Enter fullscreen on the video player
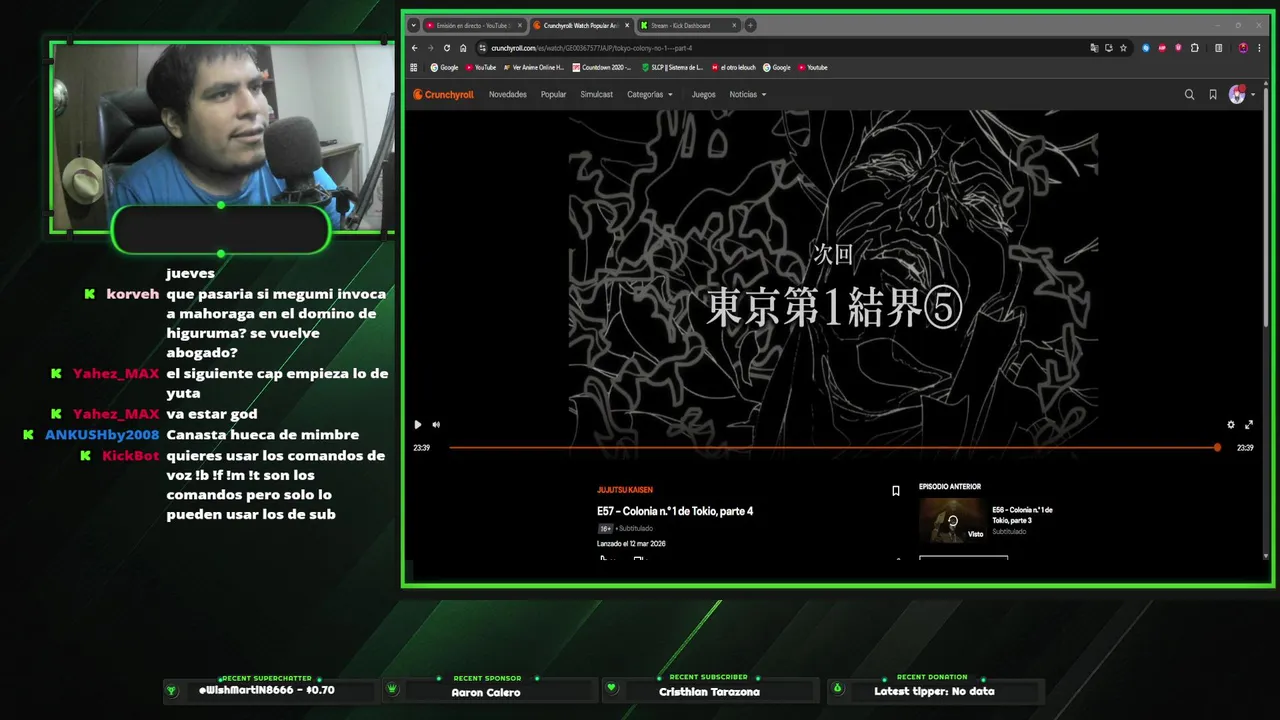 pyautogui.click(x=1249, y=425)
